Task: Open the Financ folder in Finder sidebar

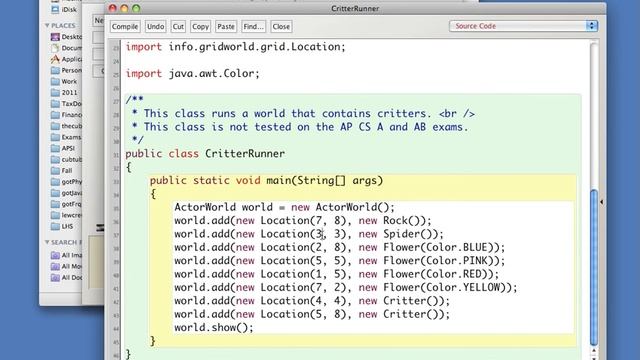Action: click(66, 115)
